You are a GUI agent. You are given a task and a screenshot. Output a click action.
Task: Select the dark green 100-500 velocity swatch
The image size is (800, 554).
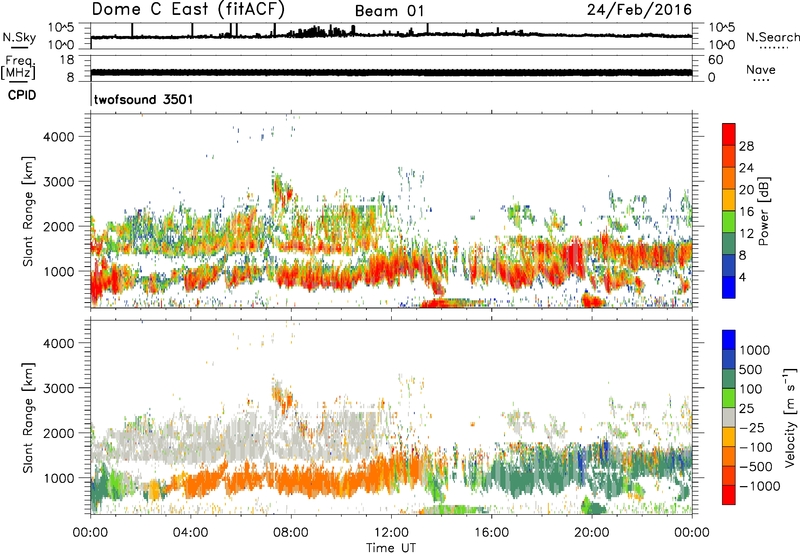(729, 379)
